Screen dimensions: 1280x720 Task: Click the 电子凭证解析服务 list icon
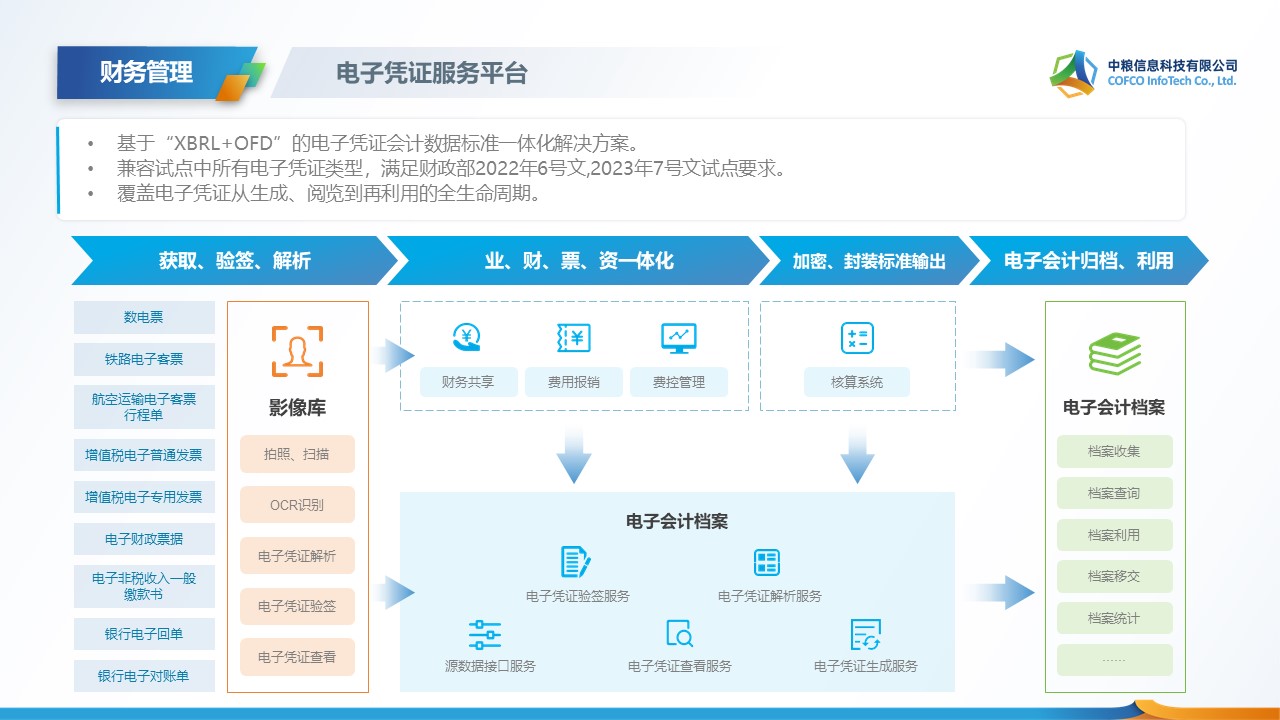(x=767, y=562)
